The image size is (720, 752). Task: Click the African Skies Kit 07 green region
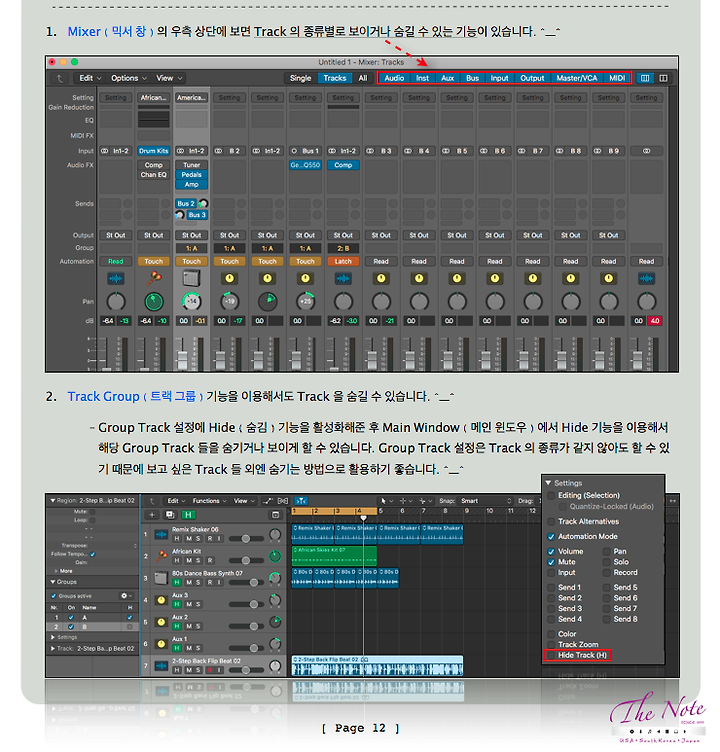(334, 556)
